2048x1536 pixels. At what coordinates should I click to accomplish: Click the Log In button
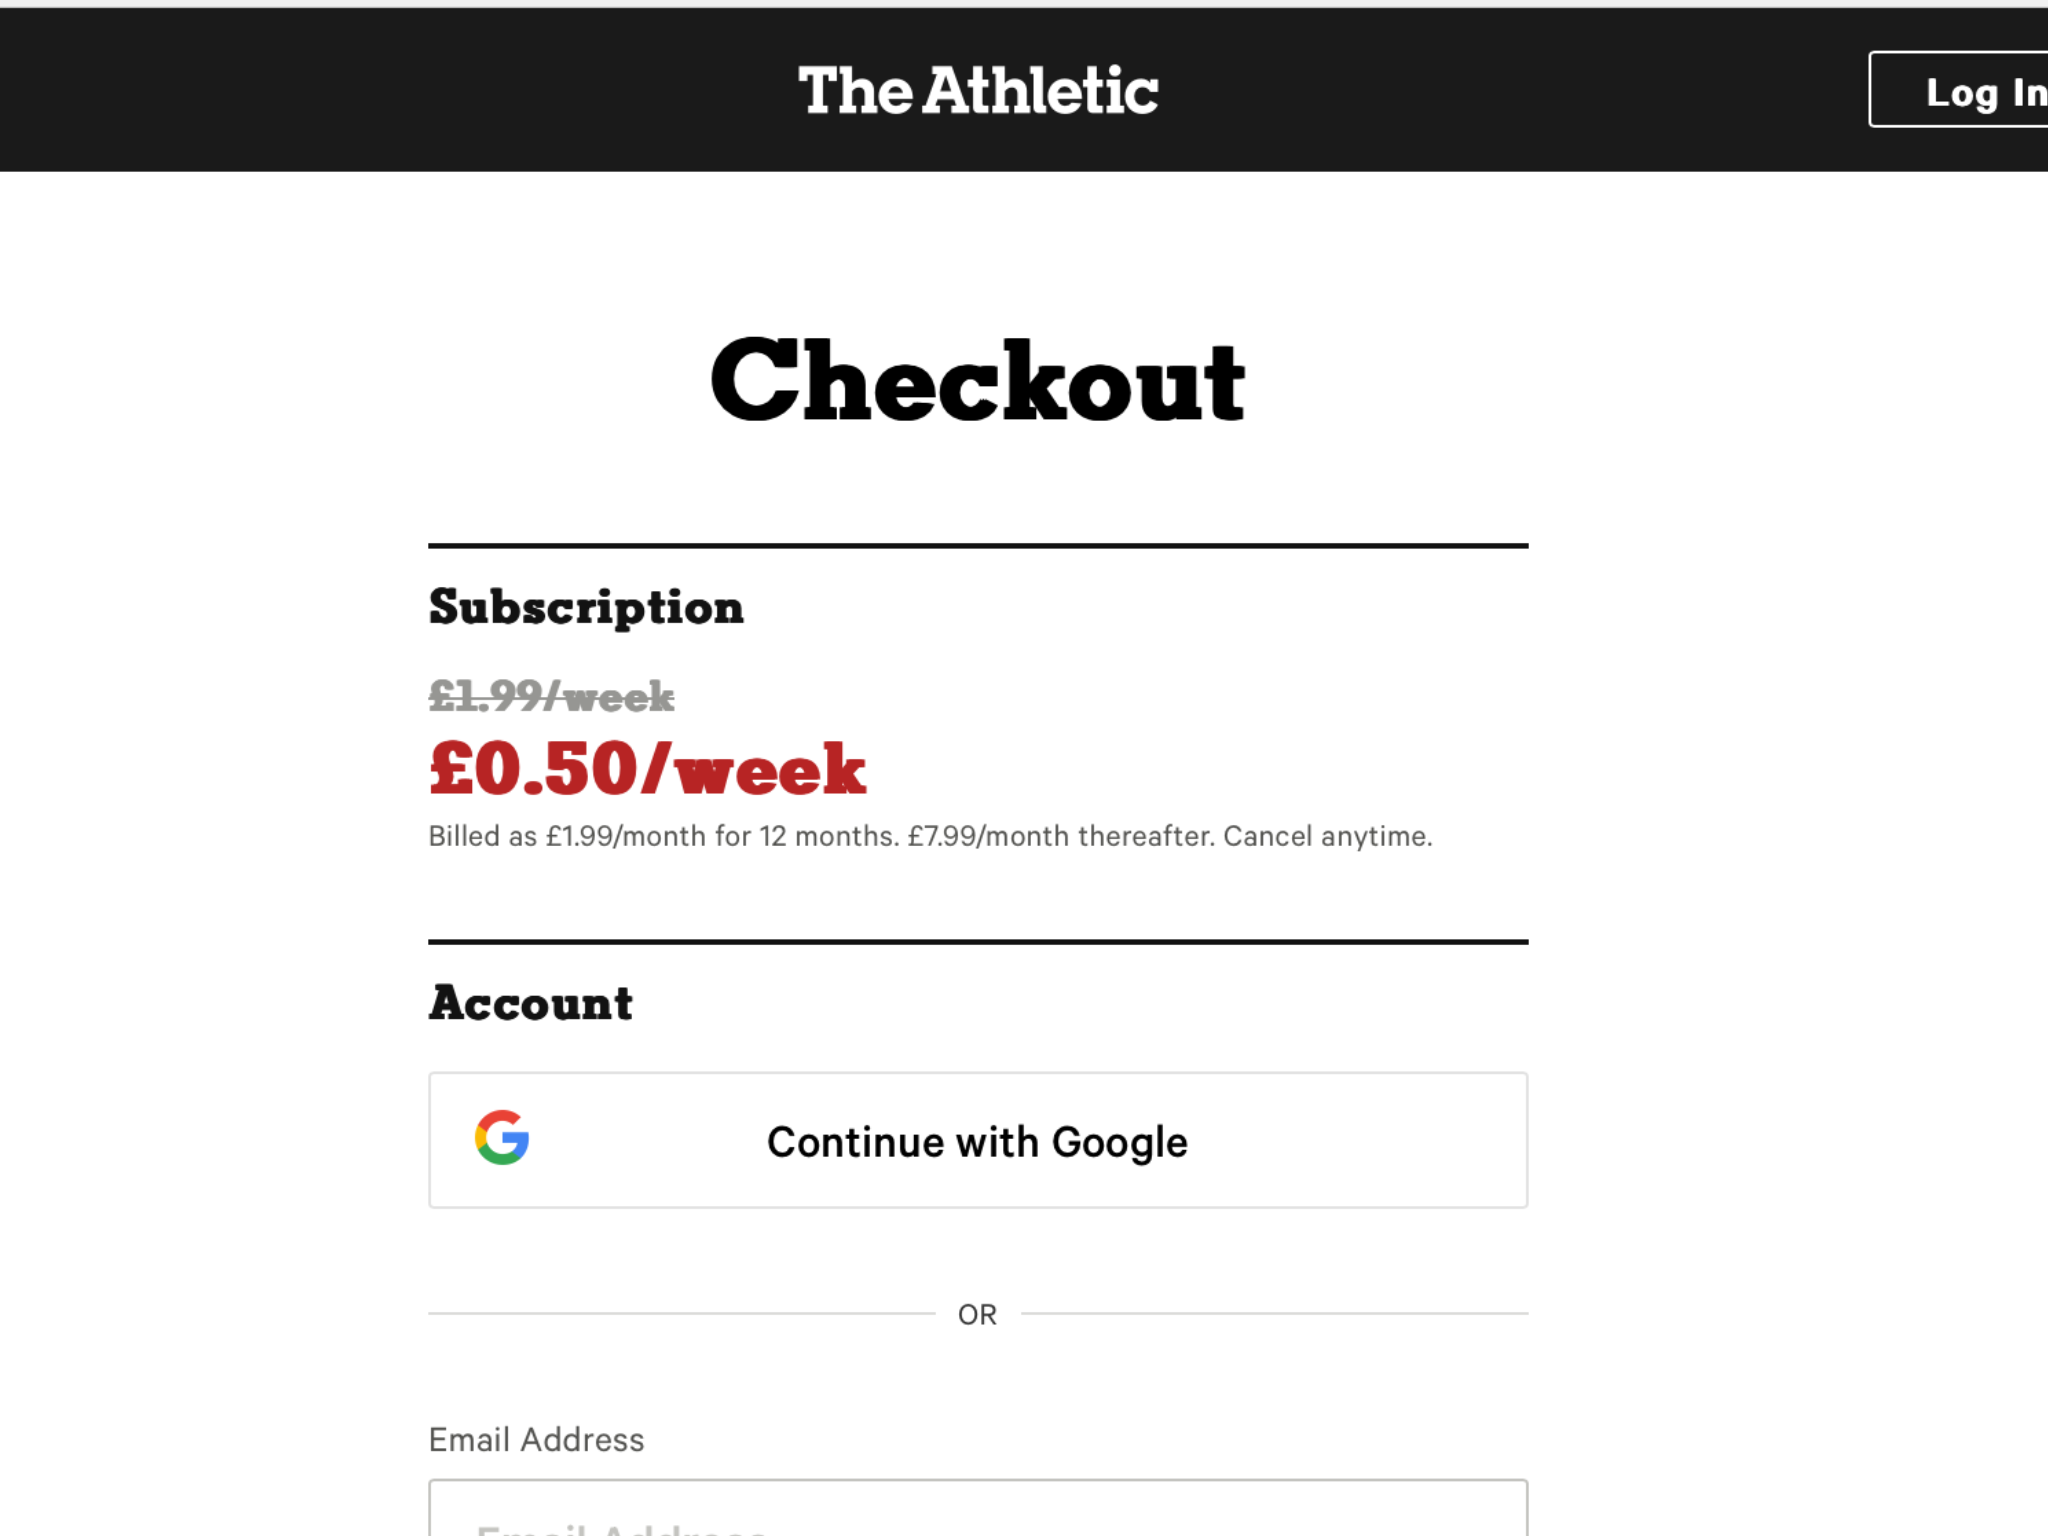1959,90
